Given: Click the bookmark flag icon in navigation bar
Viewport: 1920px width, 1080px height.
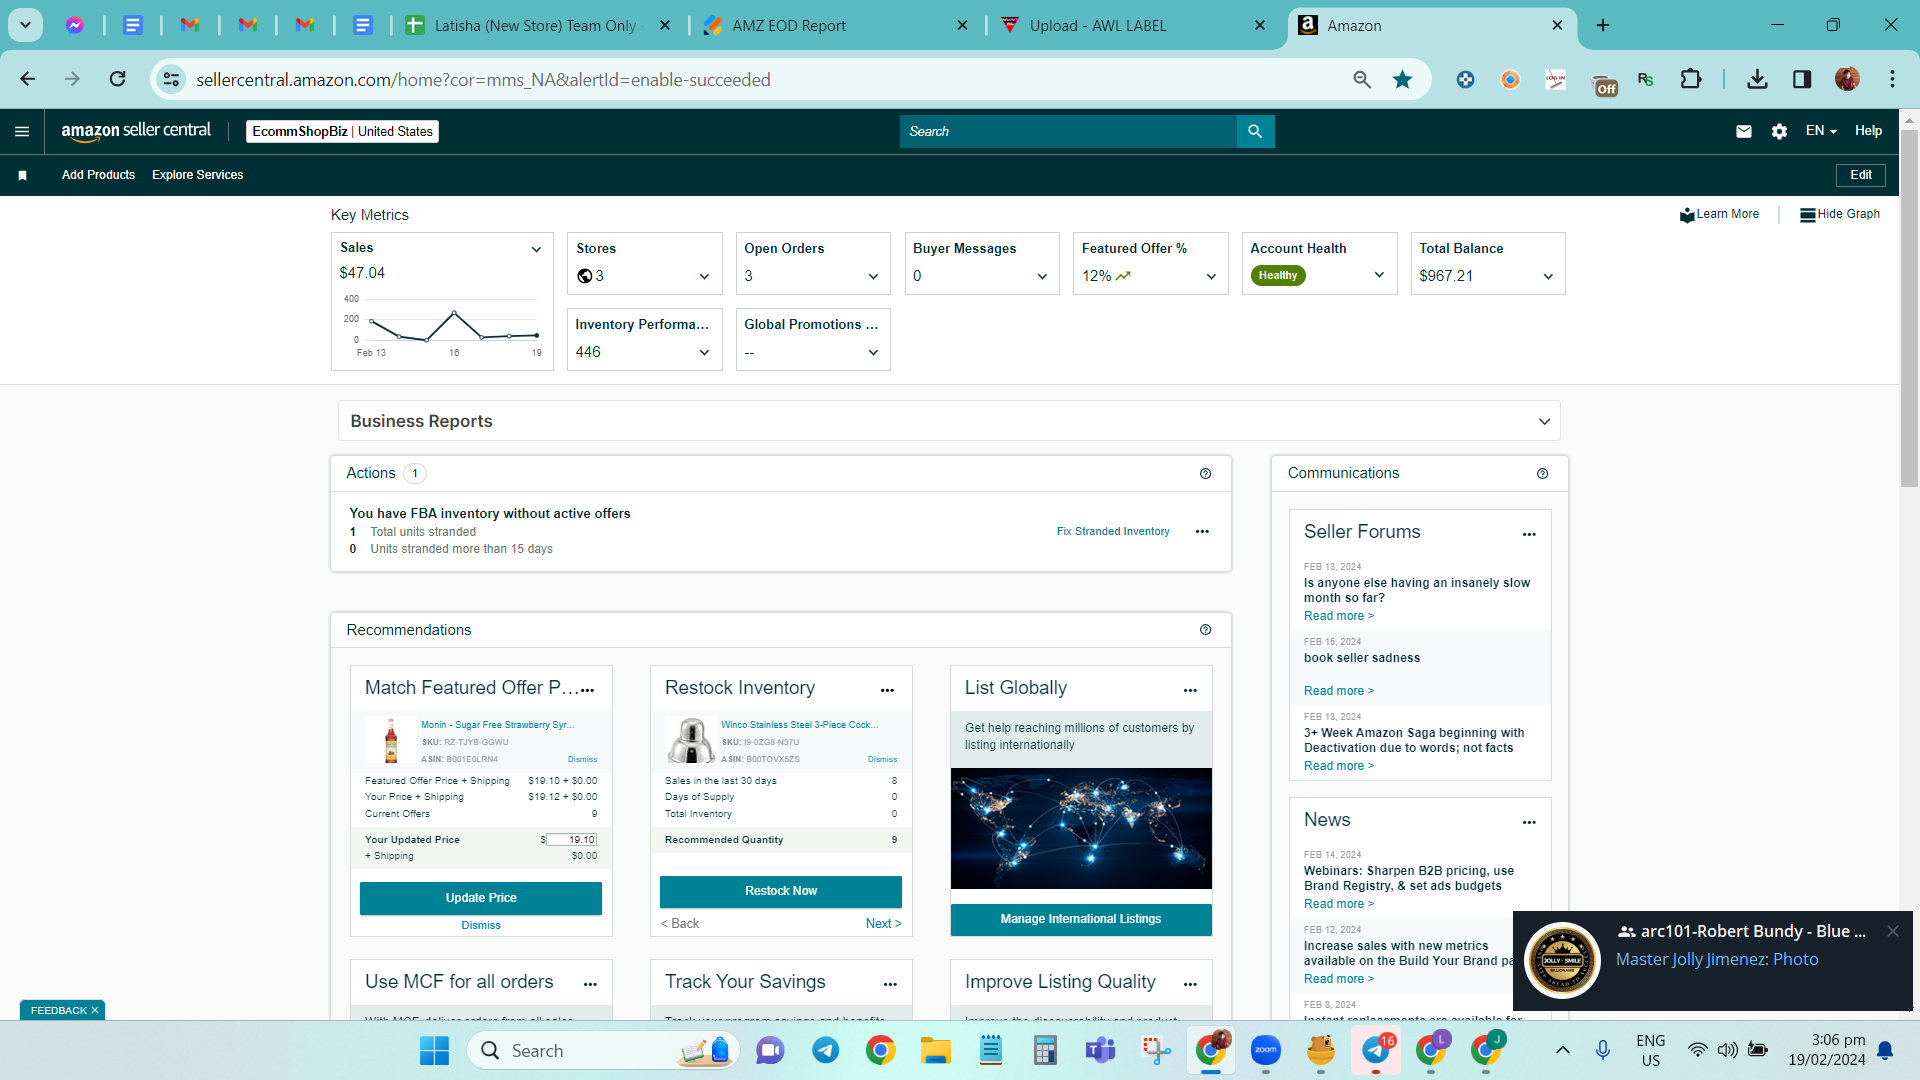Looking at the screenshot, I should click(x=22, y=175).
